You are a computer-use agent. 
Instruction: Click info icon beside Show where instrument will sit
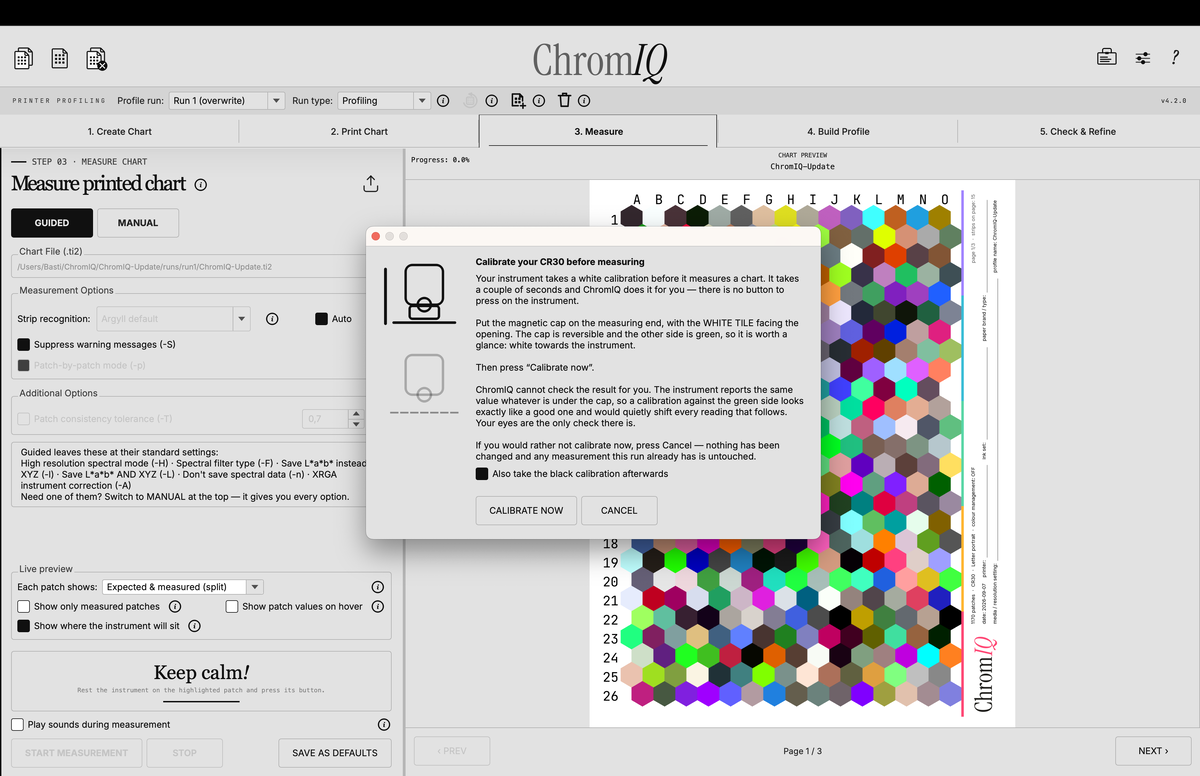194,626
